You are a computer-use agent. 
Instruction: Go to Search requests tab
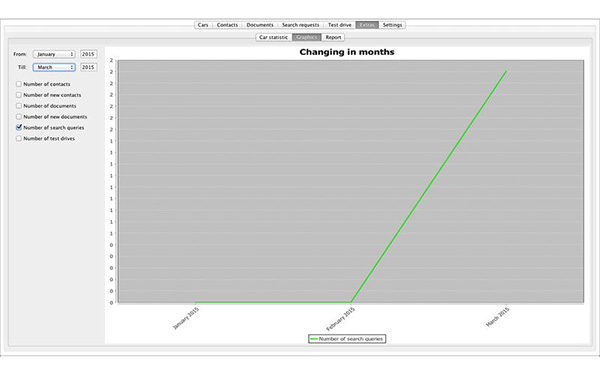pyautogui.click(x=300, y=25)
